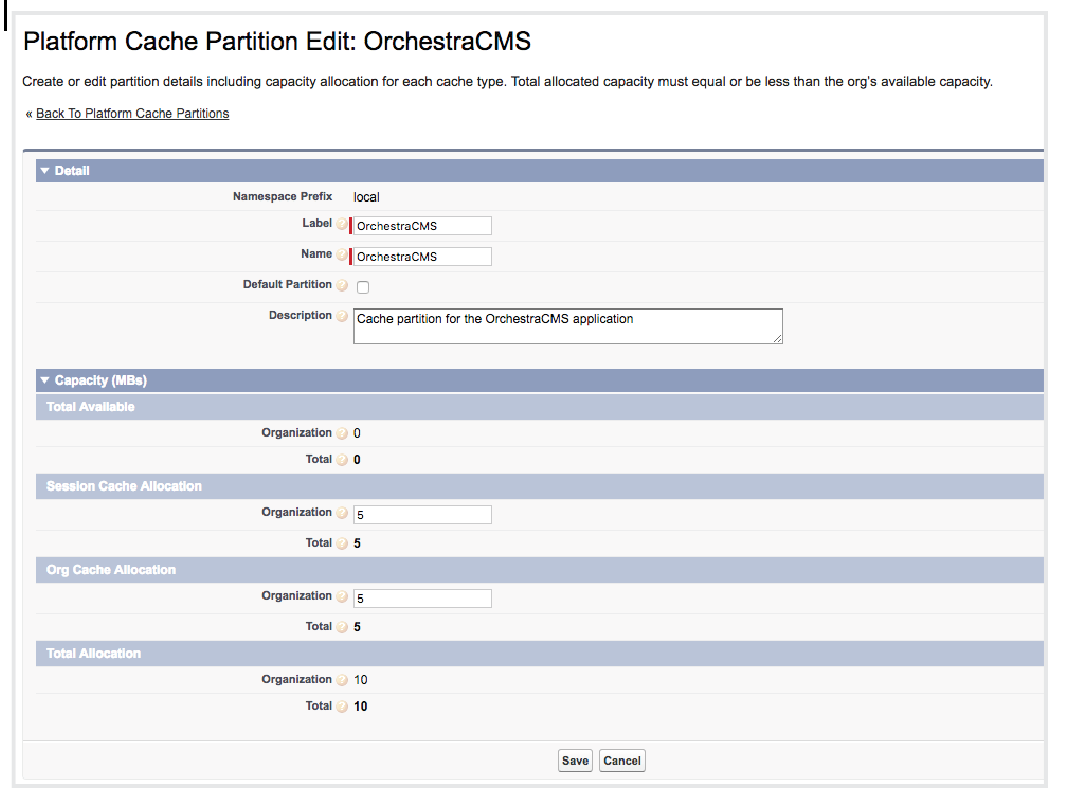Focus the Org Cache Organization input
Viewport: 1066px width, 804px height.
[x=422, y=598]
